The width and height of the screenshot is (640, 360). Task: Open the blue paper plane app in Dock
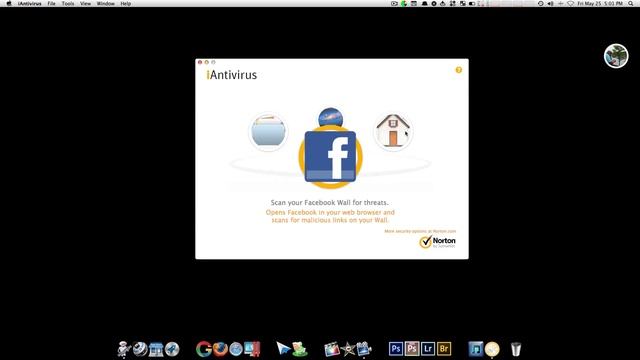[x=283, y=349]
